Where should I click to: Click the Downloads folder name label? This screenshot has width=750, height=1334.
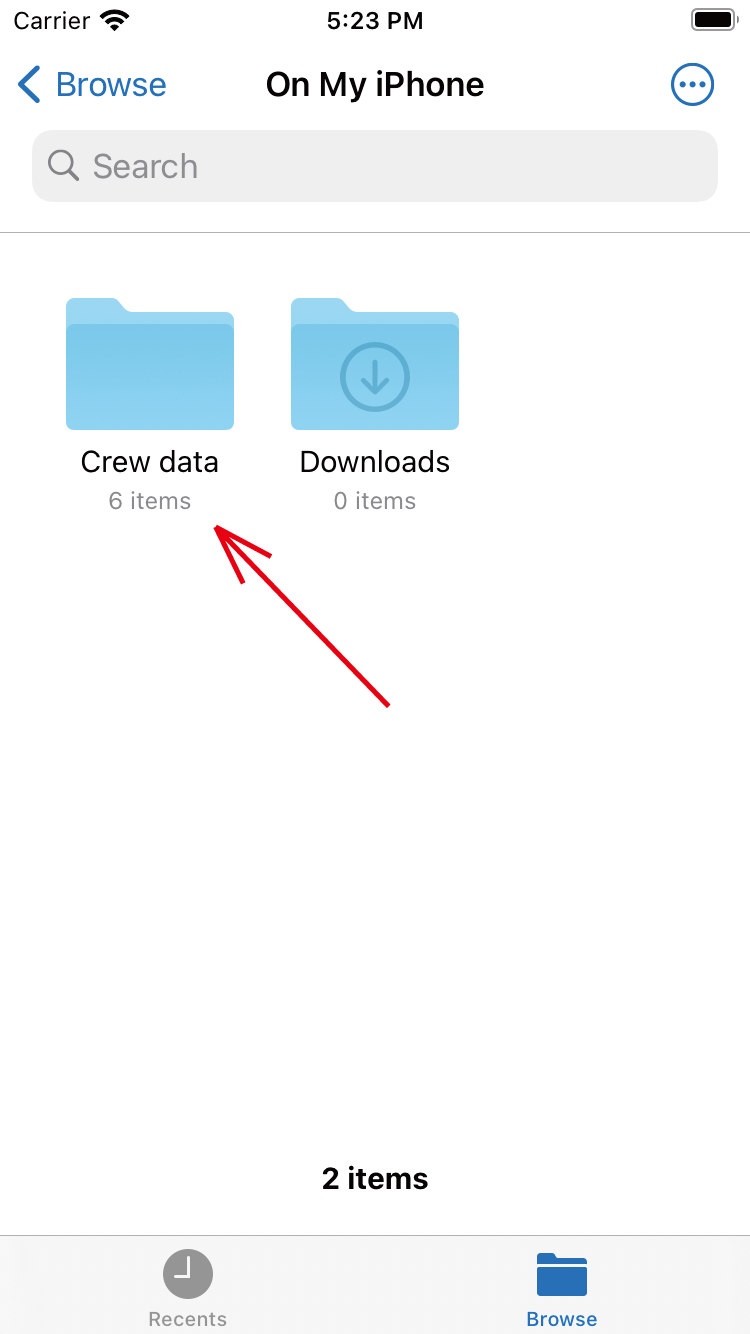tap(375, 462)
